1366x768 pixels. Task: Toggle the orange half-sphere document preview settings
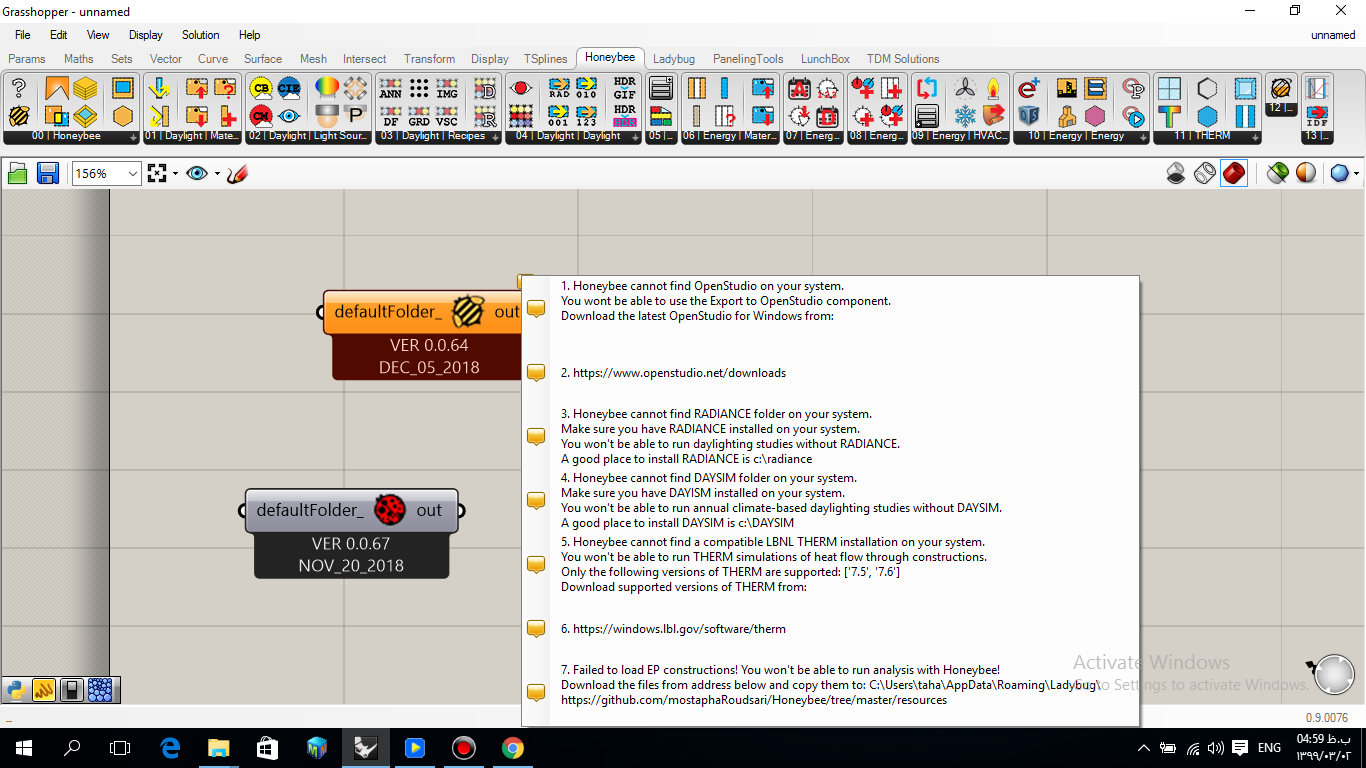[1306, 174]
